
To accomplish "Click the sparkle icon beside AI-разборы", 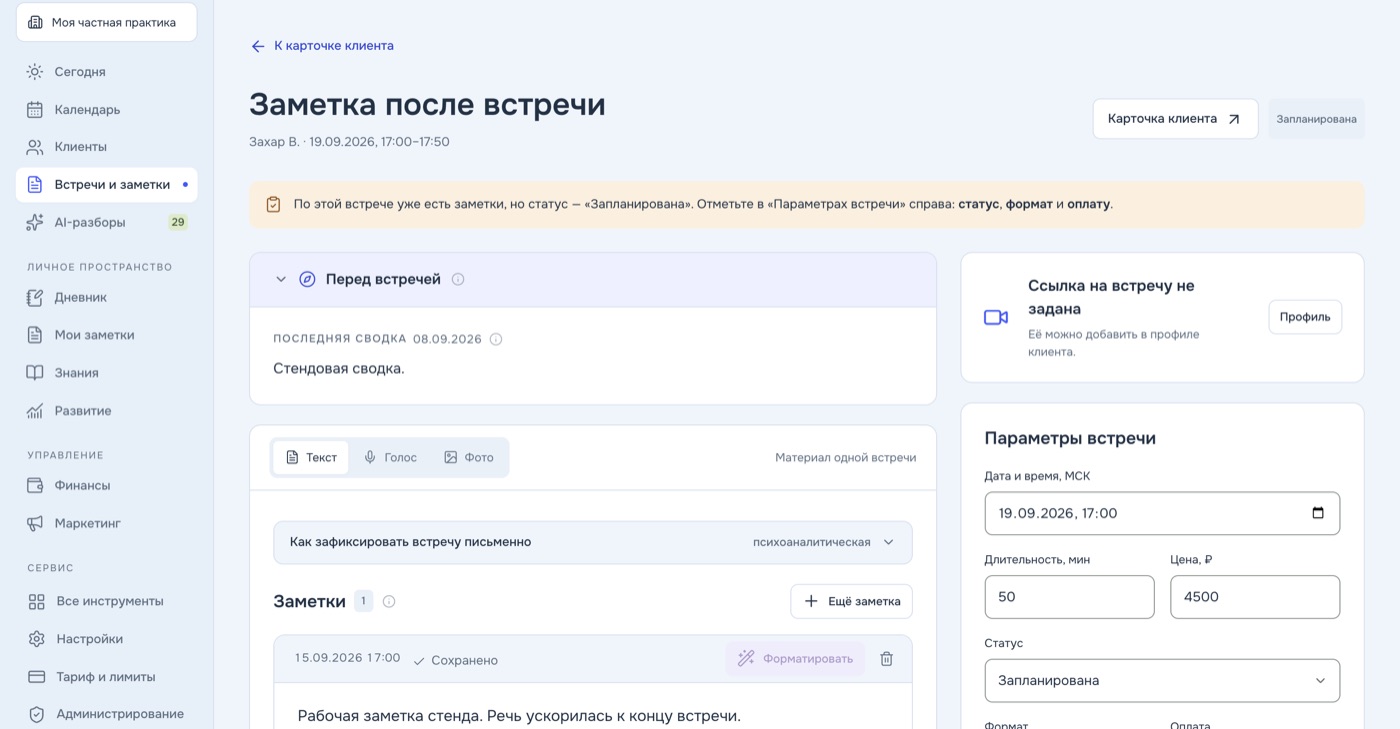I will pos(35,222).
